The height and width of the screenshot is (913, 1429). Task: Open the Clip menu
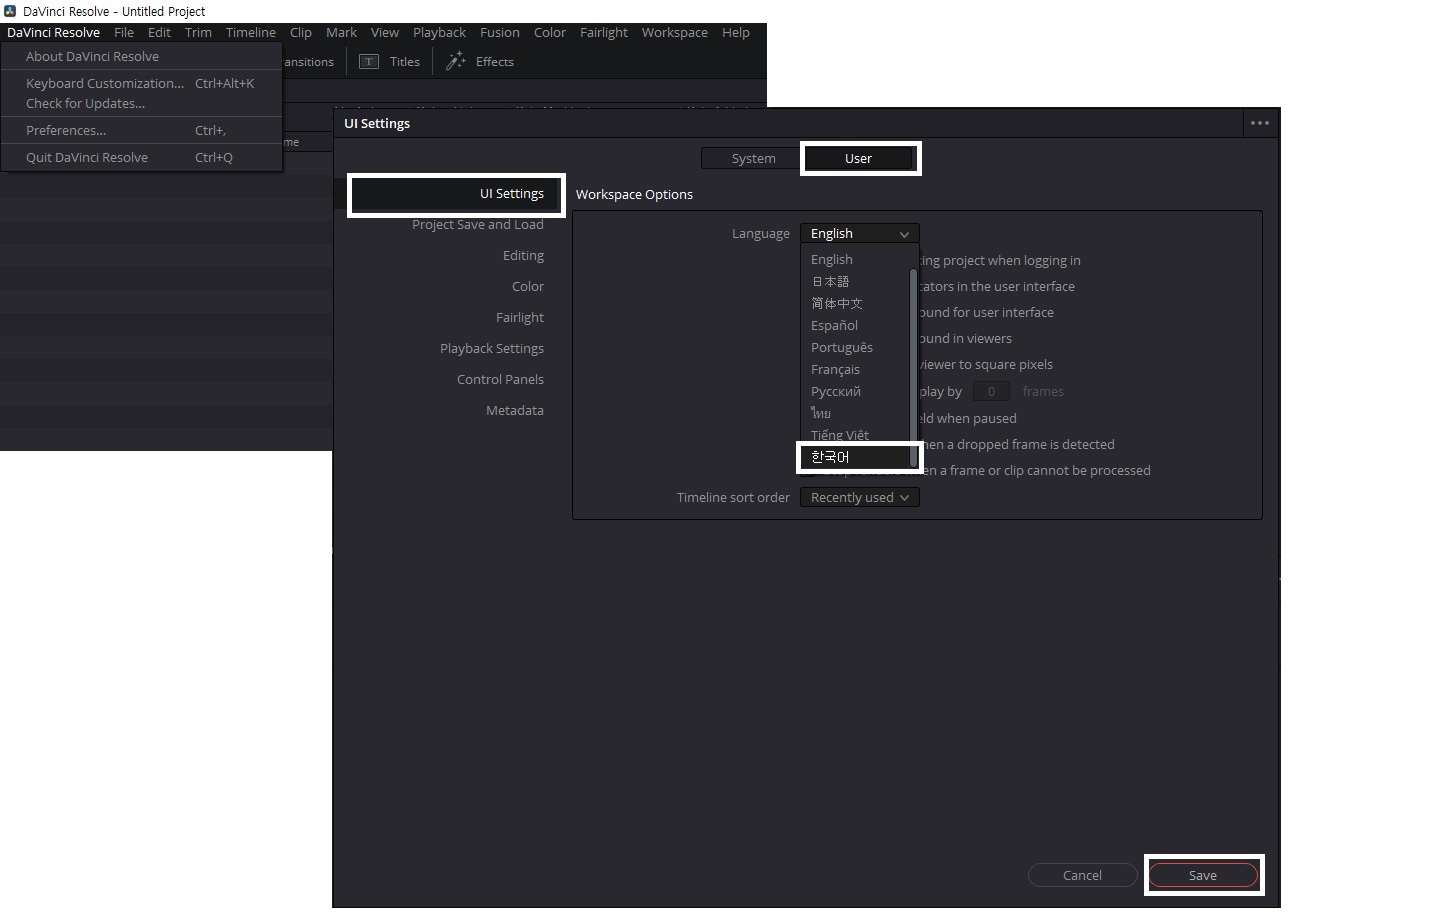pos(301,32)
